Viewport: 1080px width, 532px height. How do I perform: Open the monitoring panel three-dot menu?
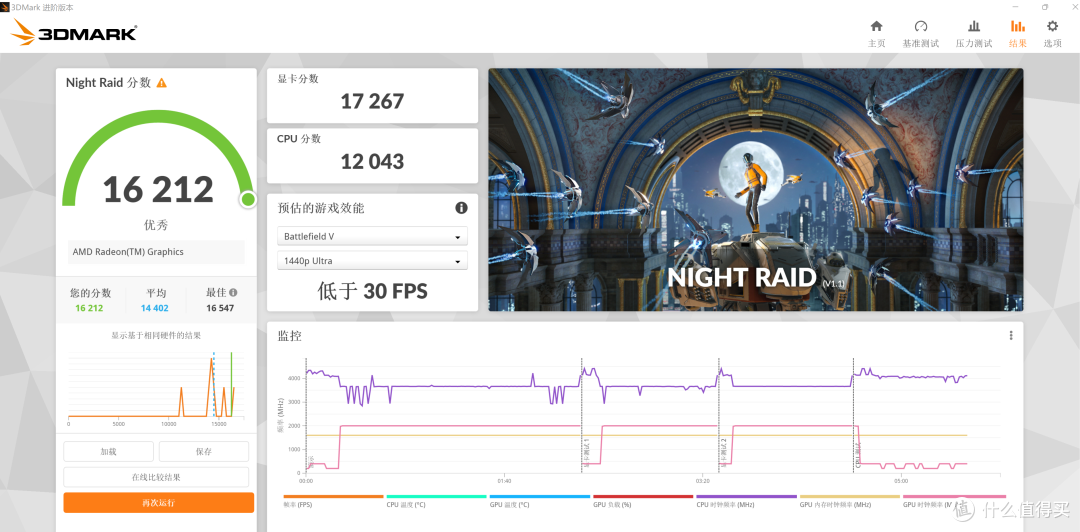pos(1010,336)
